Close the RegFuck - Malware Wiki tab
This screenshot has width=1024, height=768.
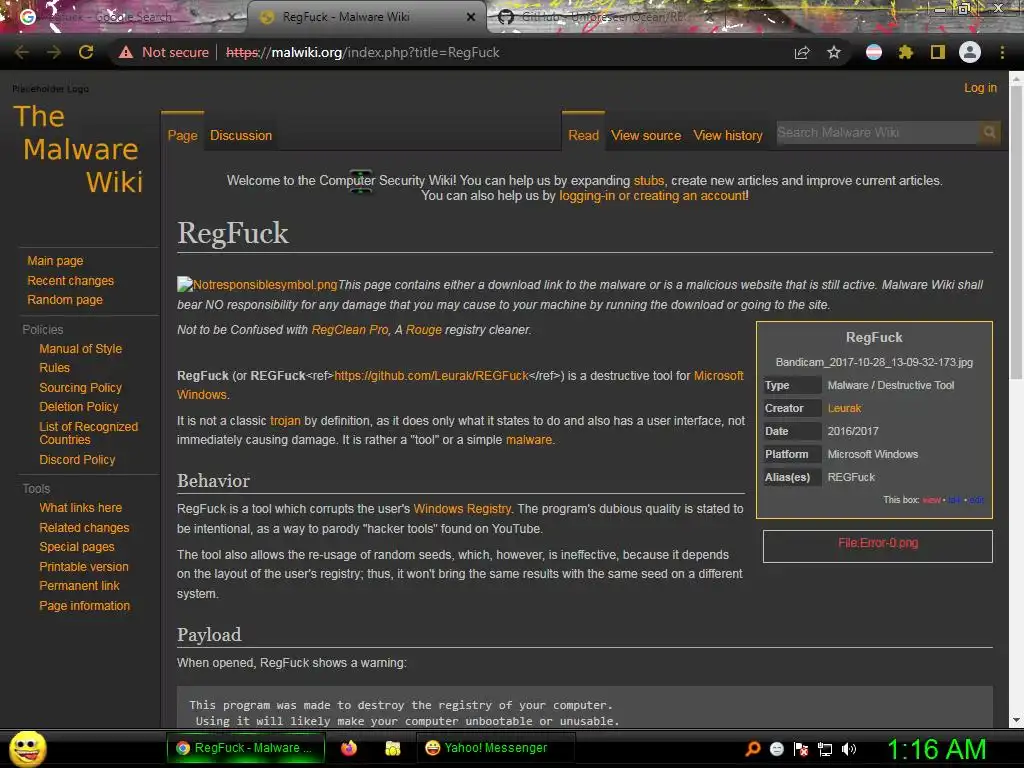click(471, 17)
